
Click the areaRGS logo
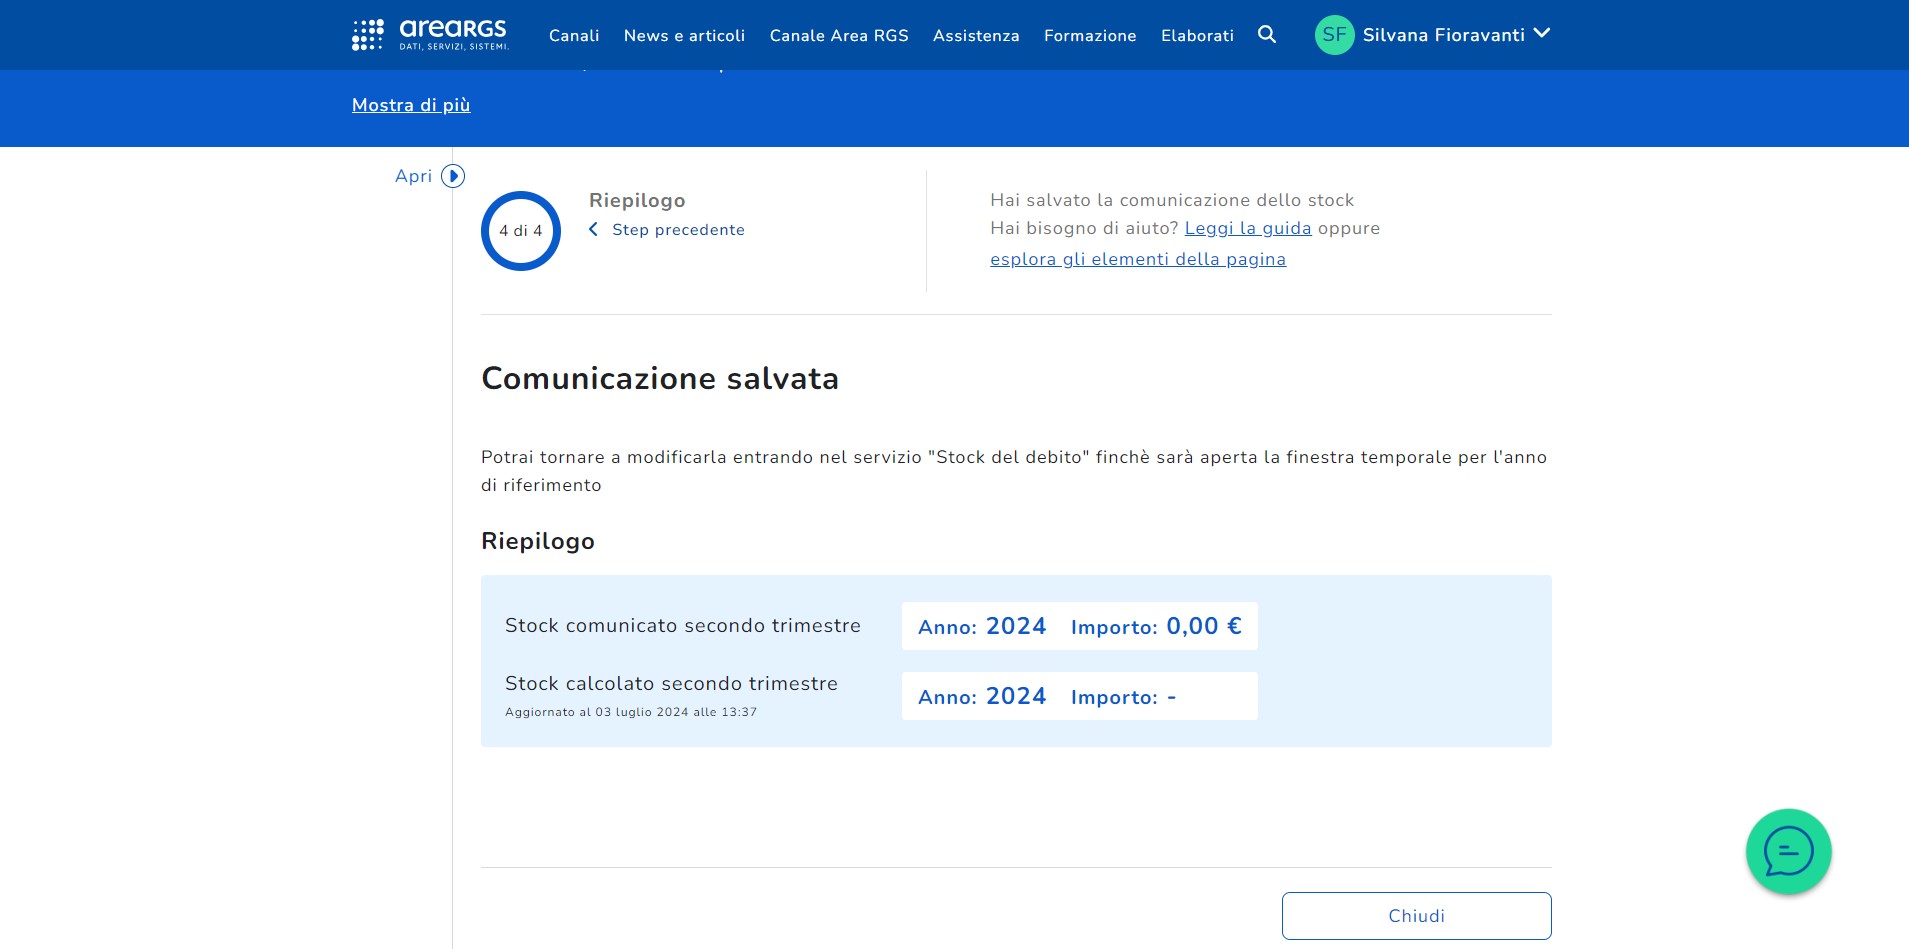(430, 34)
